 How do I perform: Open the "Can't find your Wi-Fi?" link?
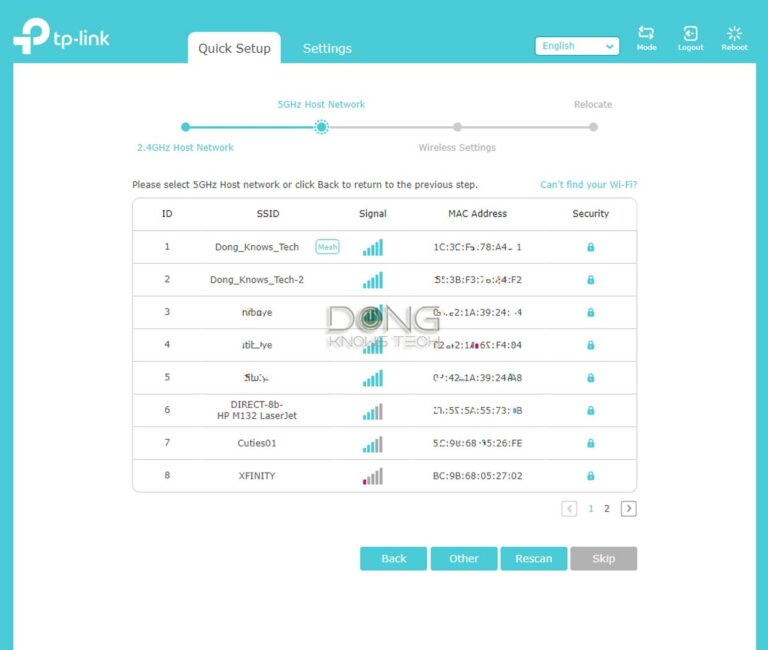point(588,185)
